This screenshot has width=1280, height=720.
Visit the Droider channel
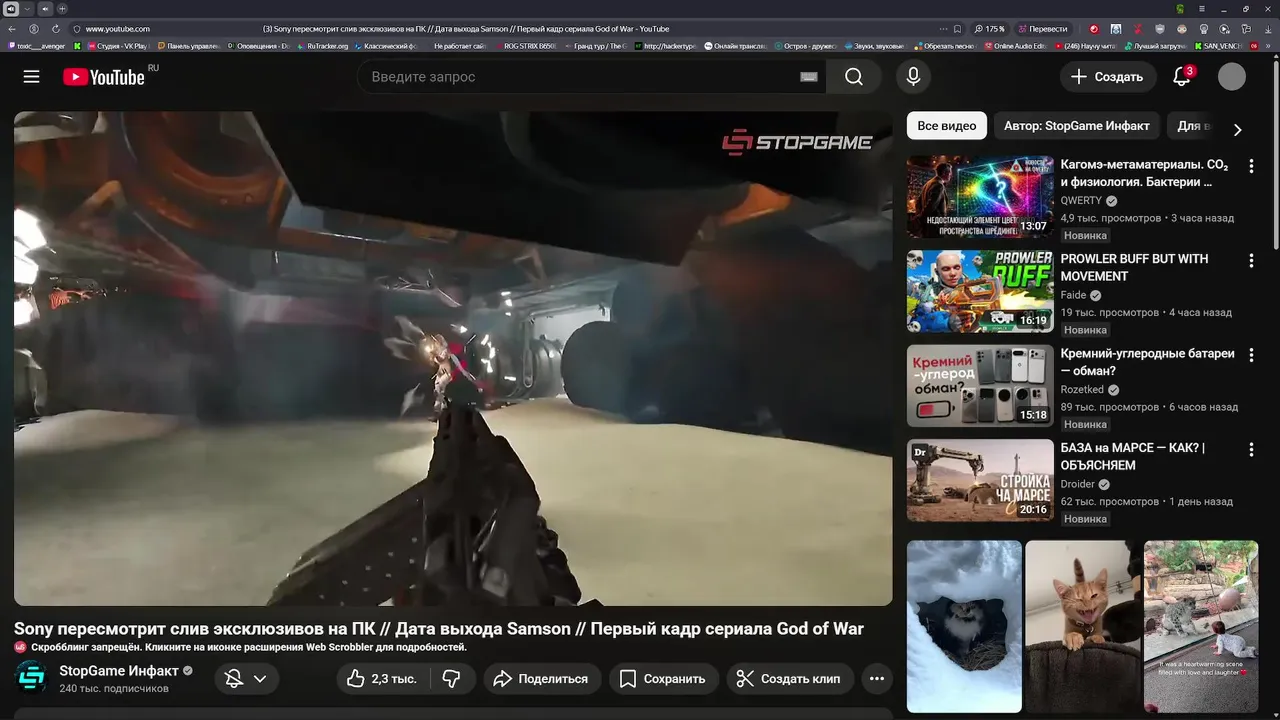pyautogui.click(x=1078, y=484)
